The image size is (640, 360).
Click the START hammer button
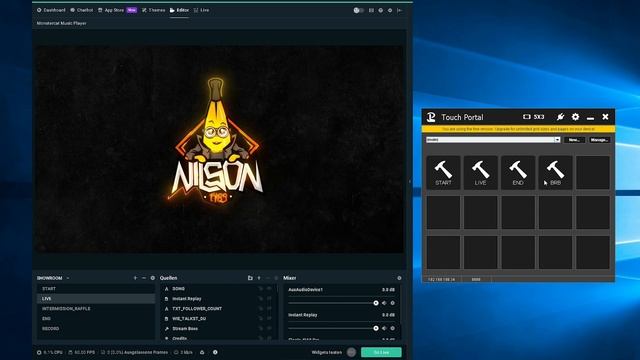[x=443, y=173]
